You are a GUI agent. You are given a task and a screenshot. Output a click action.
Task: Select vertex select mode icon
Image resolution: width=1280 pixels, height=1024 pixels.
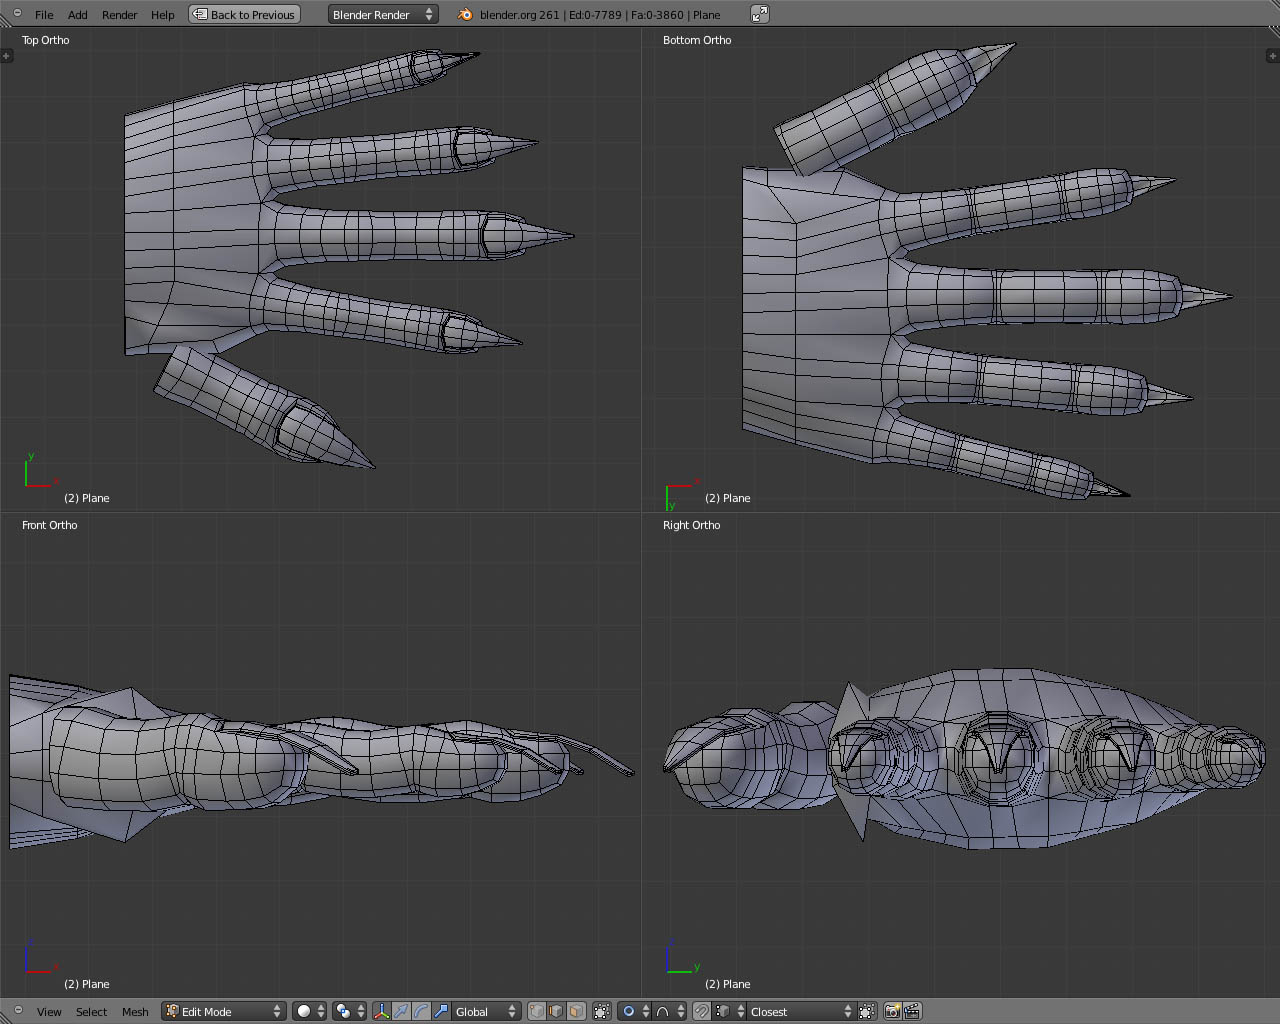click(x=537, y=1011)
